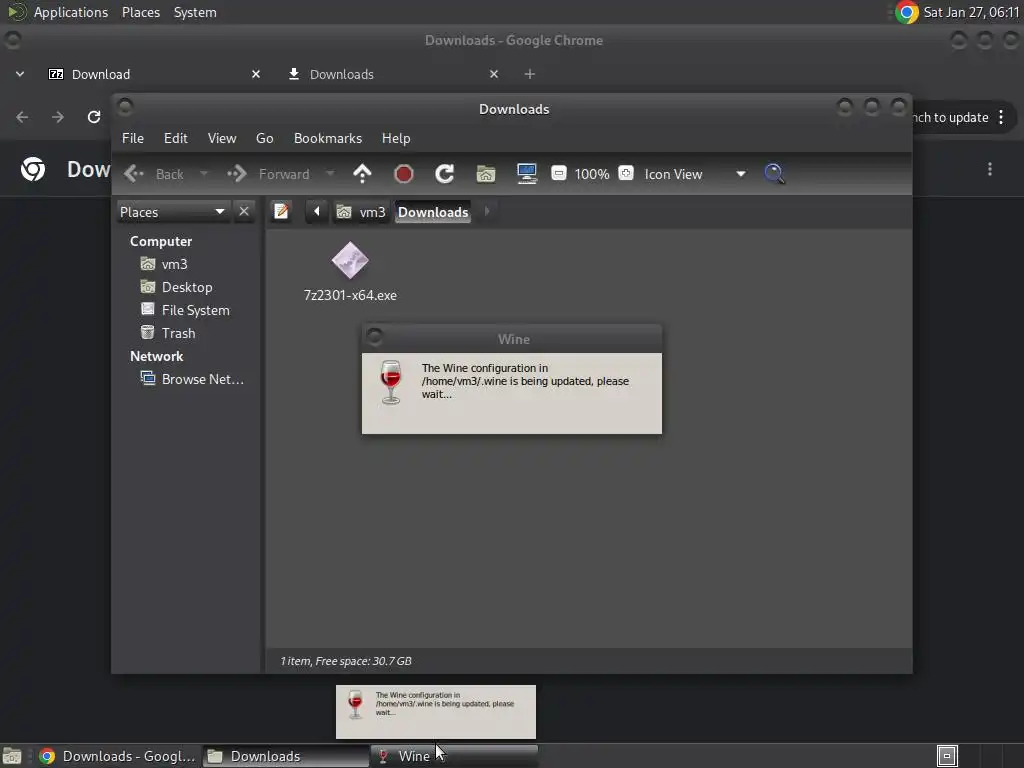Screen dimensions: 1024x768
Task: Open the View menu
Action: 222,138
